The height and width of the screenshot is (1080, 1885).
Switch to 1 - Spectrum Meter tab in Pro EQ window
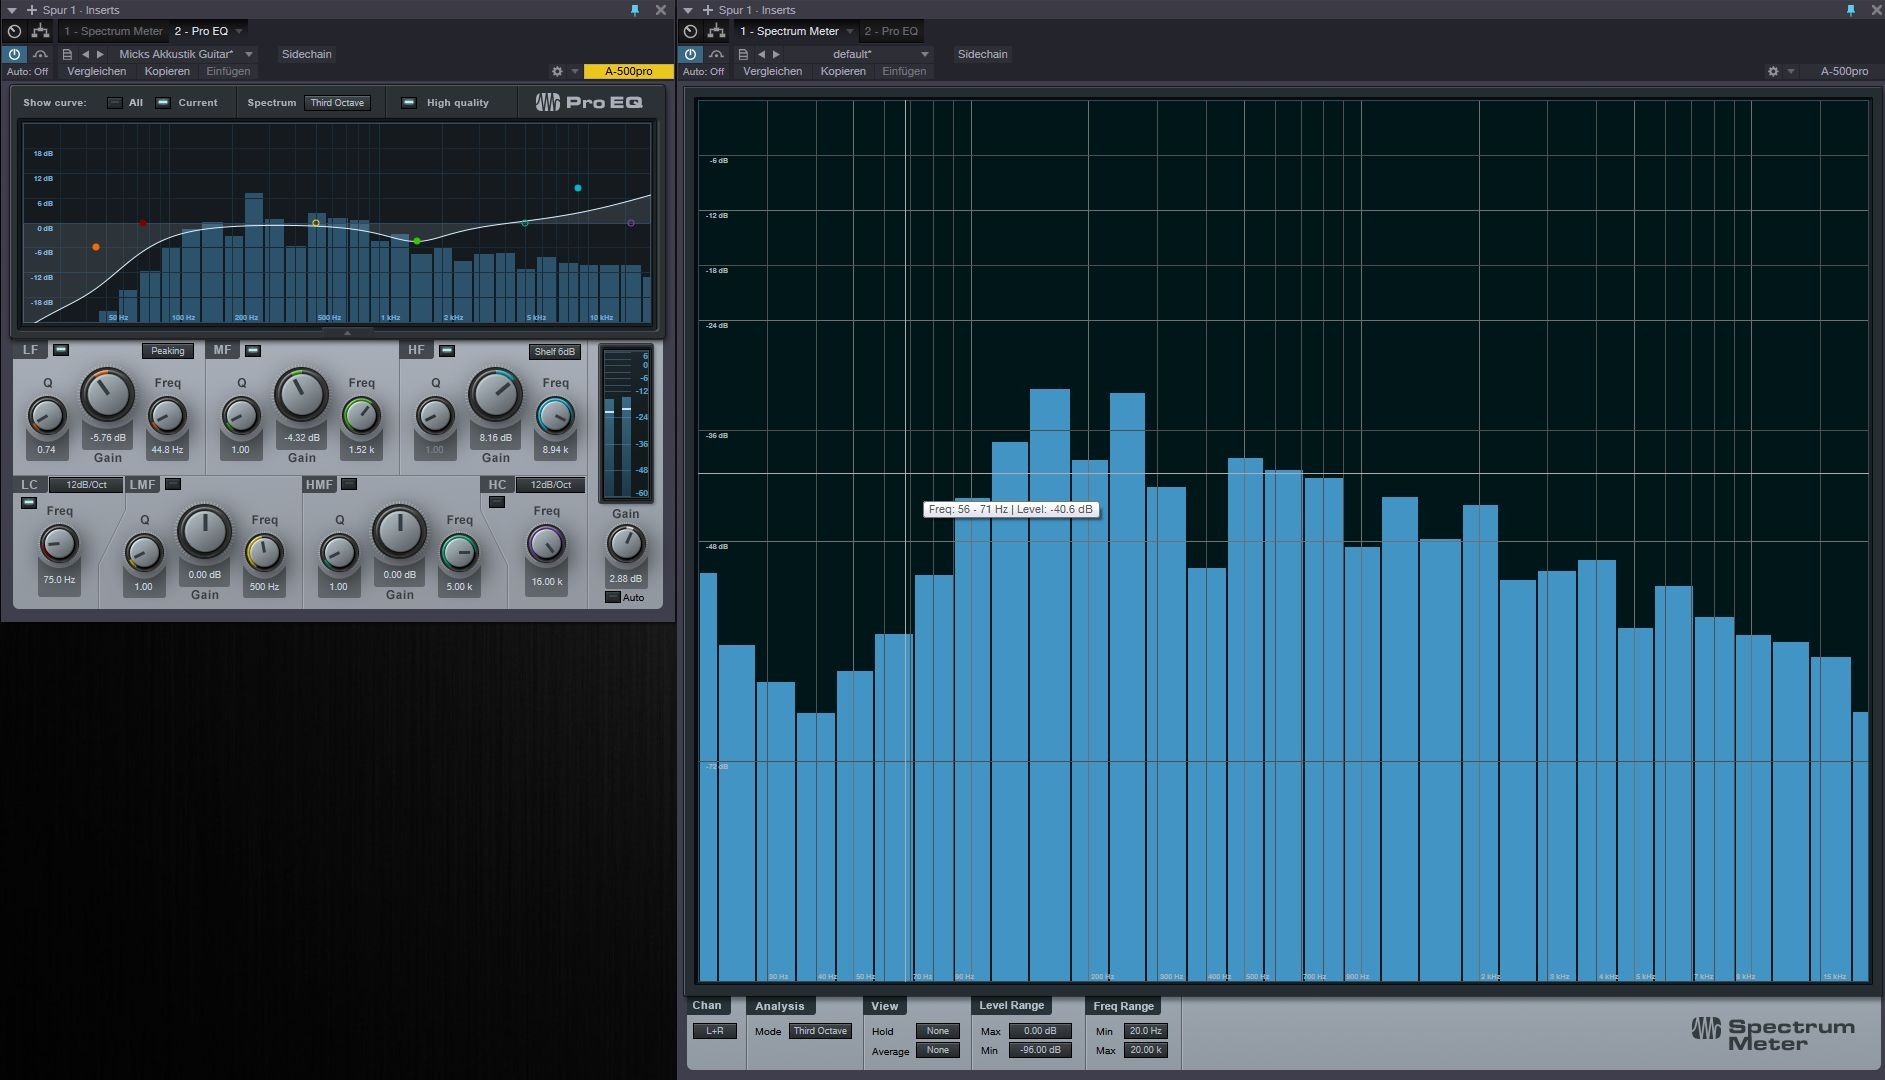[x=113, y=31]
